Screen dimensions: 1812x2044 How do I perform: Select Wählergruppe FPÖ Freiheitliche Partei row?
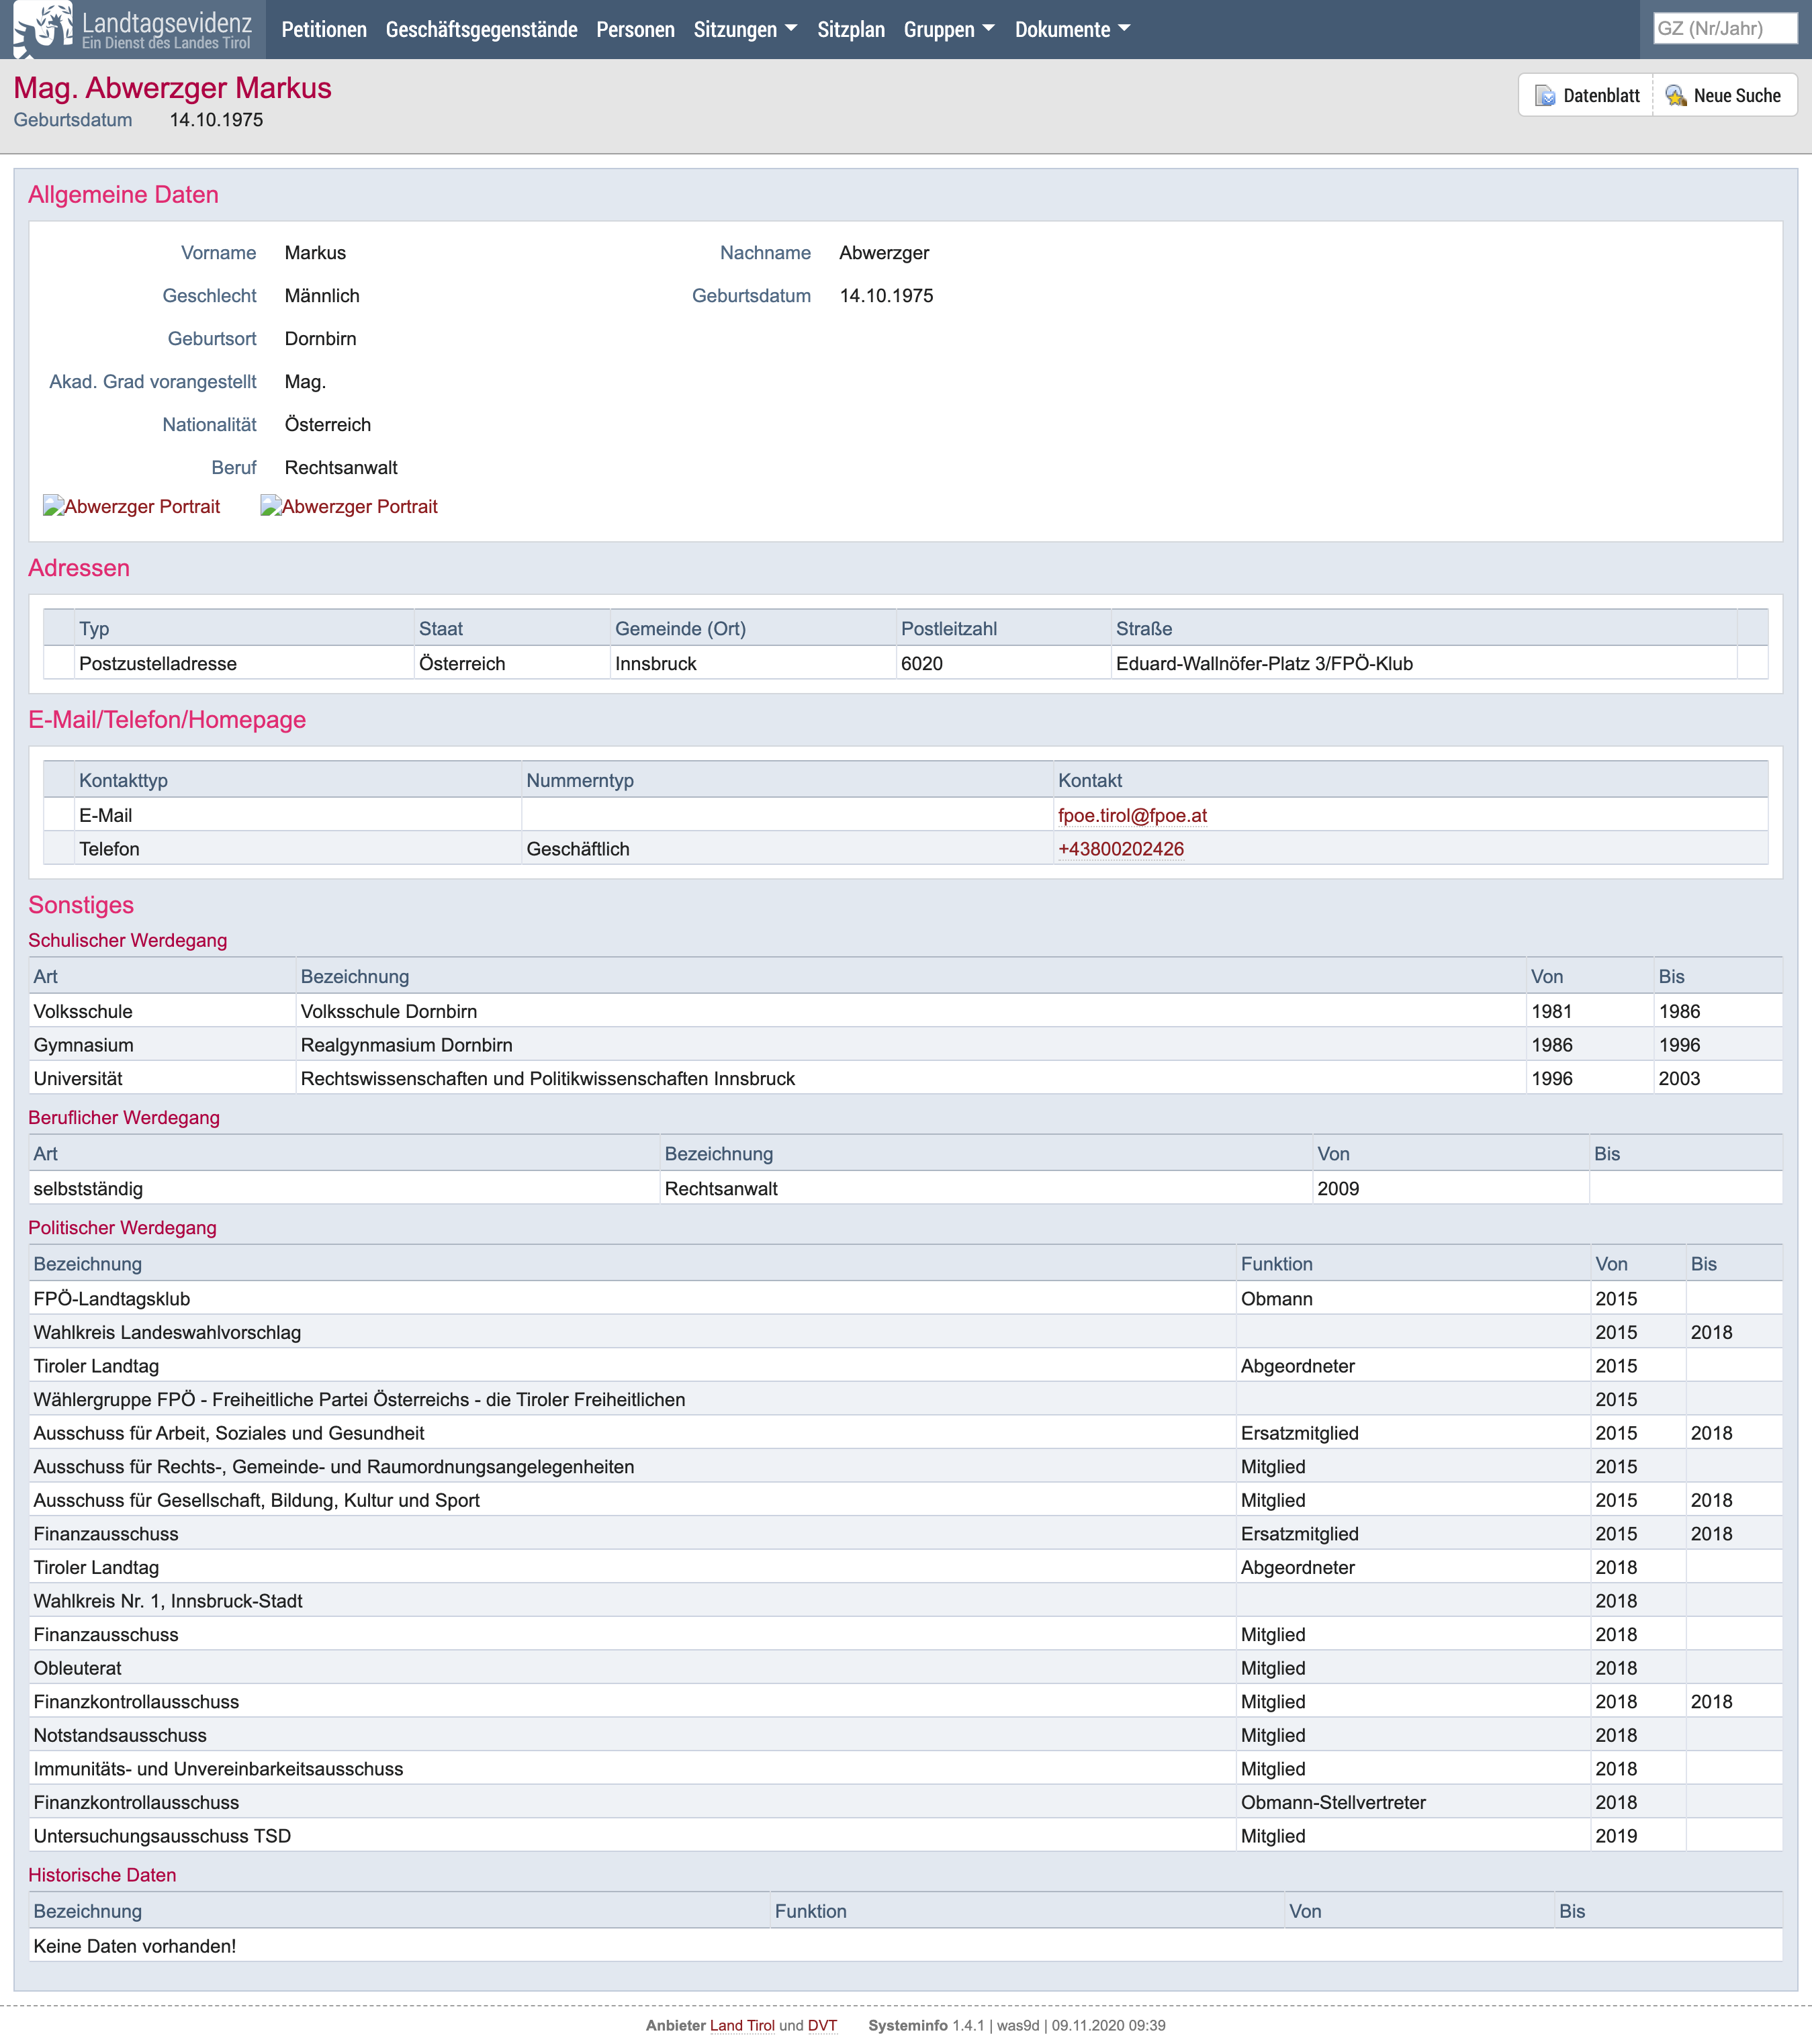(905, 1400)
